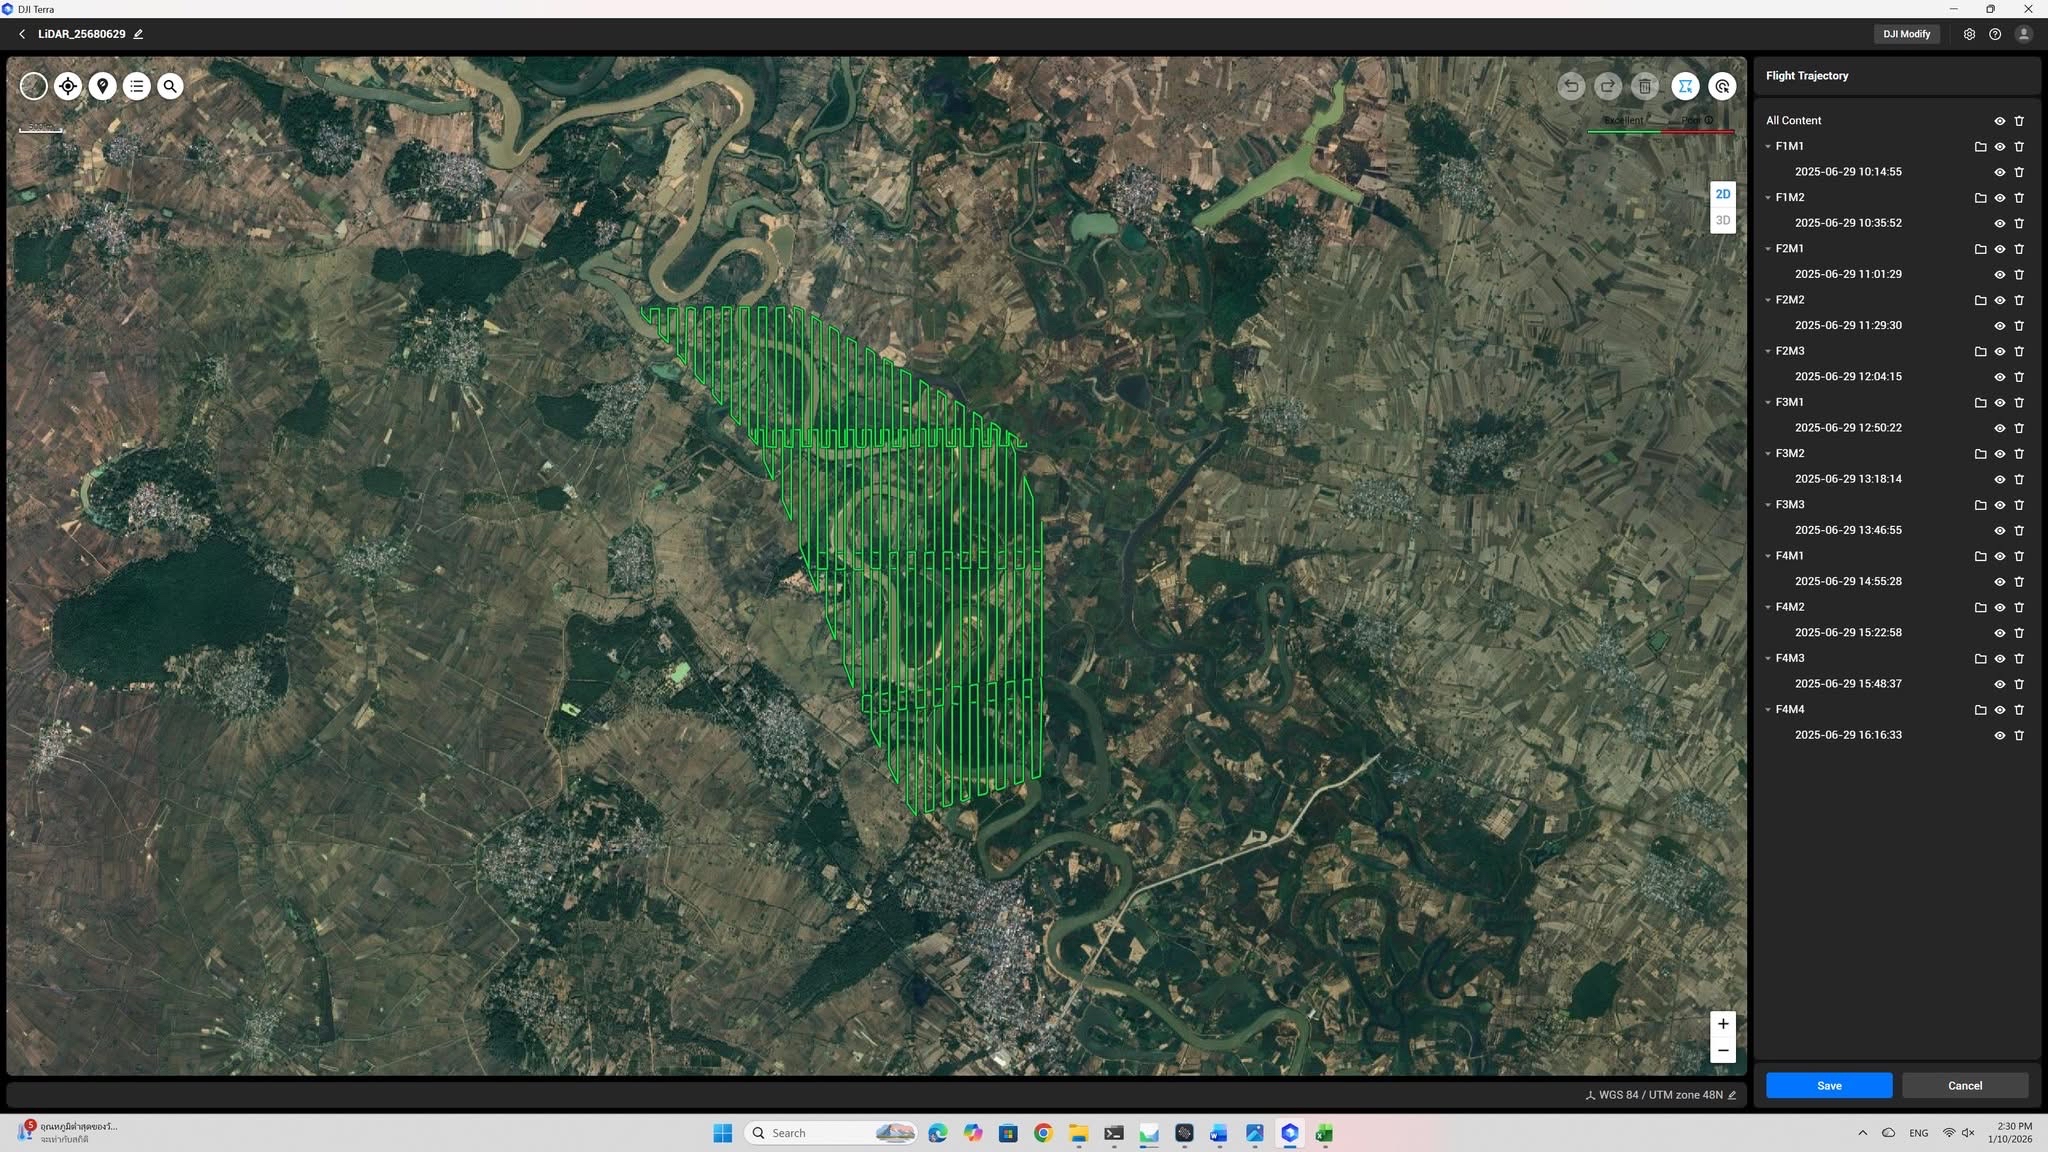Open the list view icon on map
Viewport: 2048px width, 1152px height.
click(137, 86)
